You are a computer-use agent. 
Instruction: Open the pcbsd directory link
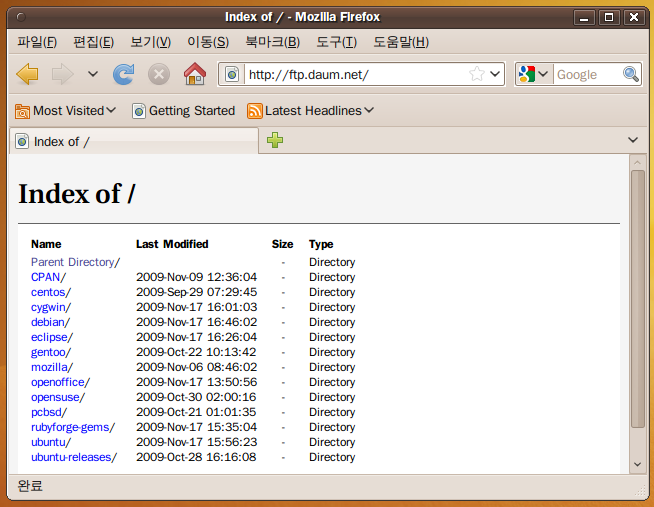point(46,412)
